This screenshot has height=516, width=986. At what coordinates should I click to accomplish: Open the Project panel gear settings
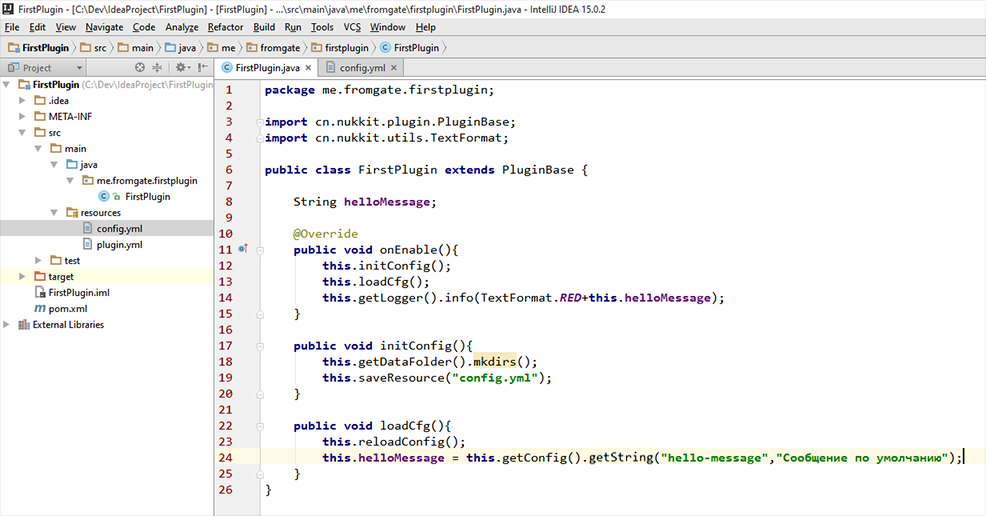click(182, 67)
